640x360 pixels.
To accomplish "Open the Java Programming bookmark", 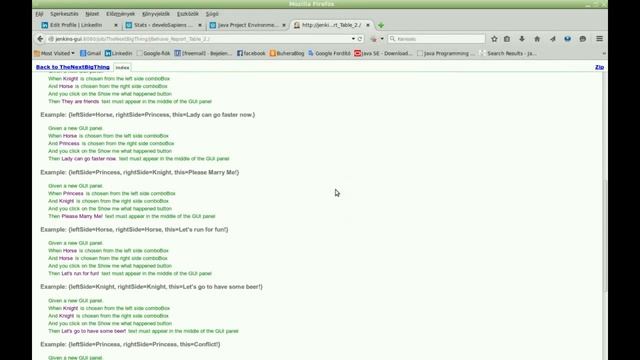I will point(446,53).
